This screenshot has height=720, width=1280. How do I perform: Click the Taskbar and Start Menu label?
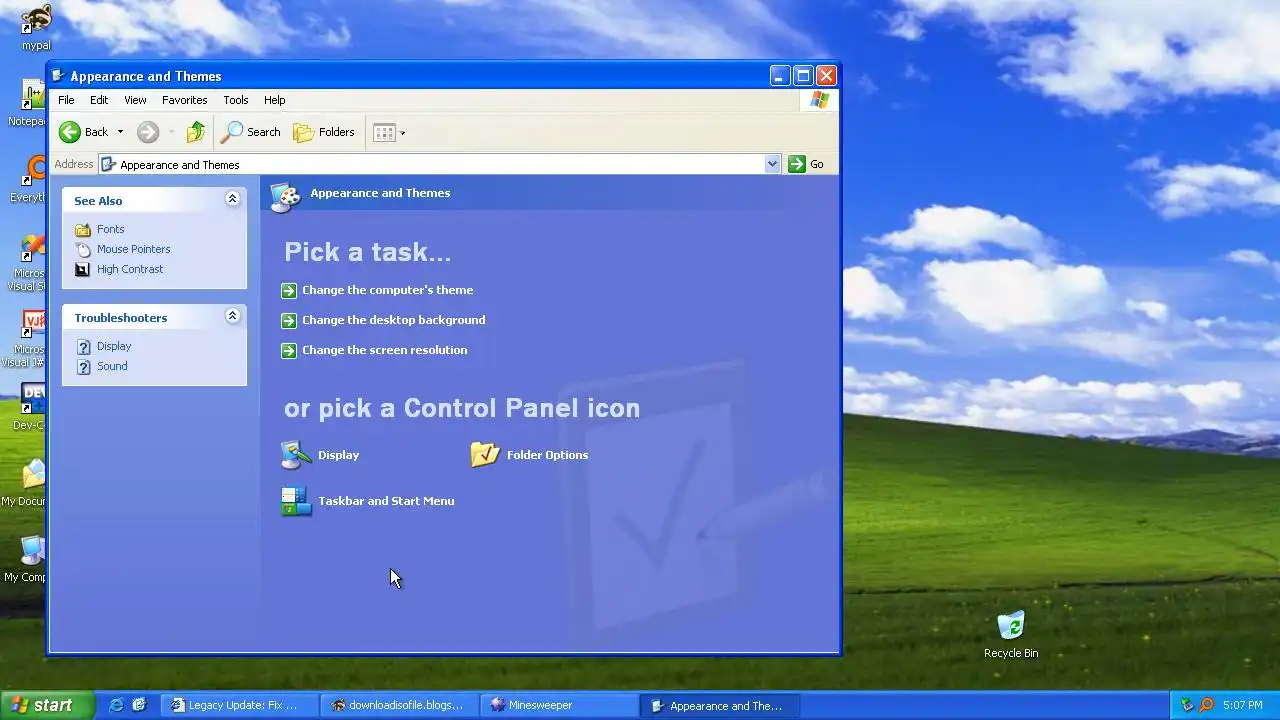coord(386,501)
